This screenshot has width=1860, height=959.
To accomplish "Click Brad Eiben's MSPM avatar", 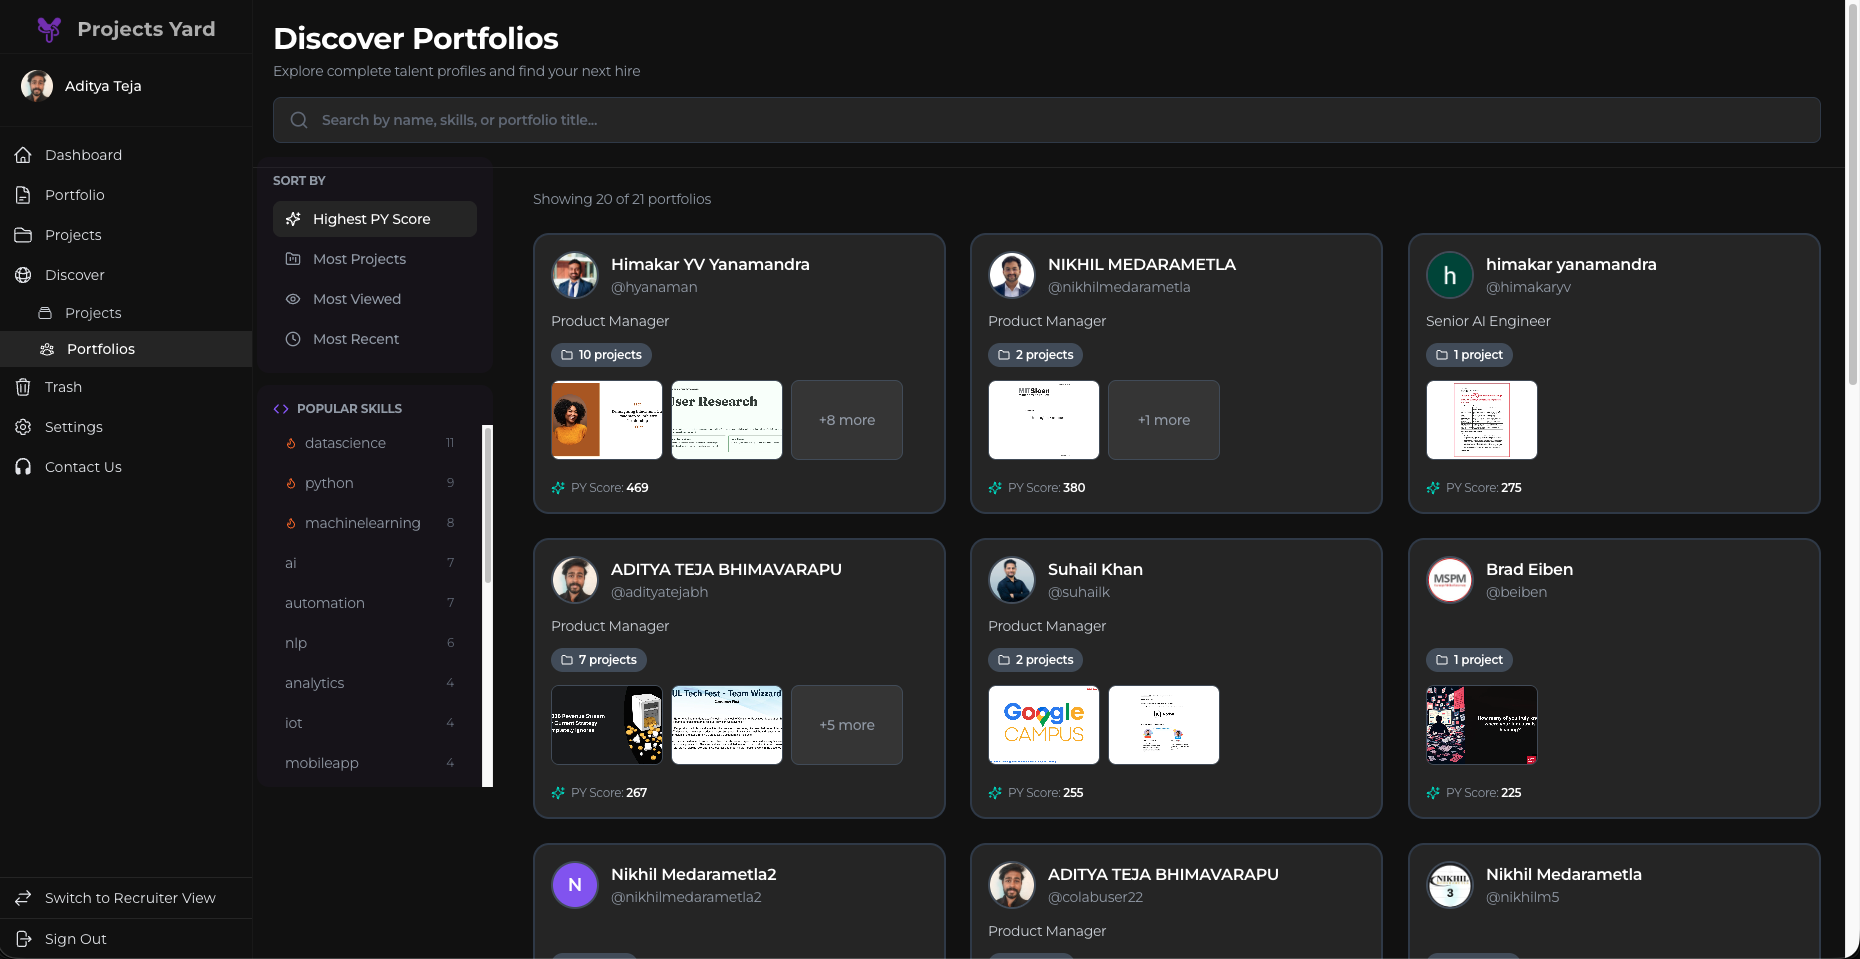I will (1450, 580).
